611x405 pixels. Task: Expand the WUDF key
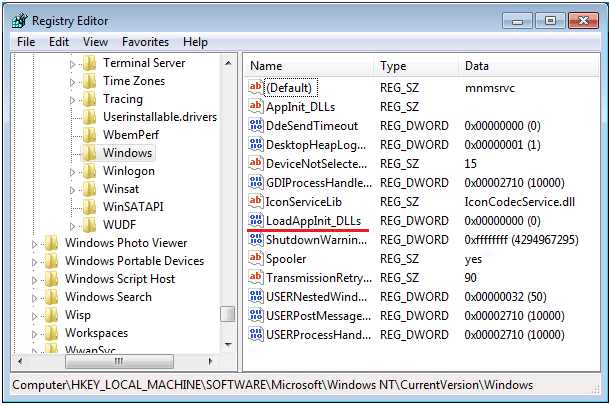pos(72,226)
